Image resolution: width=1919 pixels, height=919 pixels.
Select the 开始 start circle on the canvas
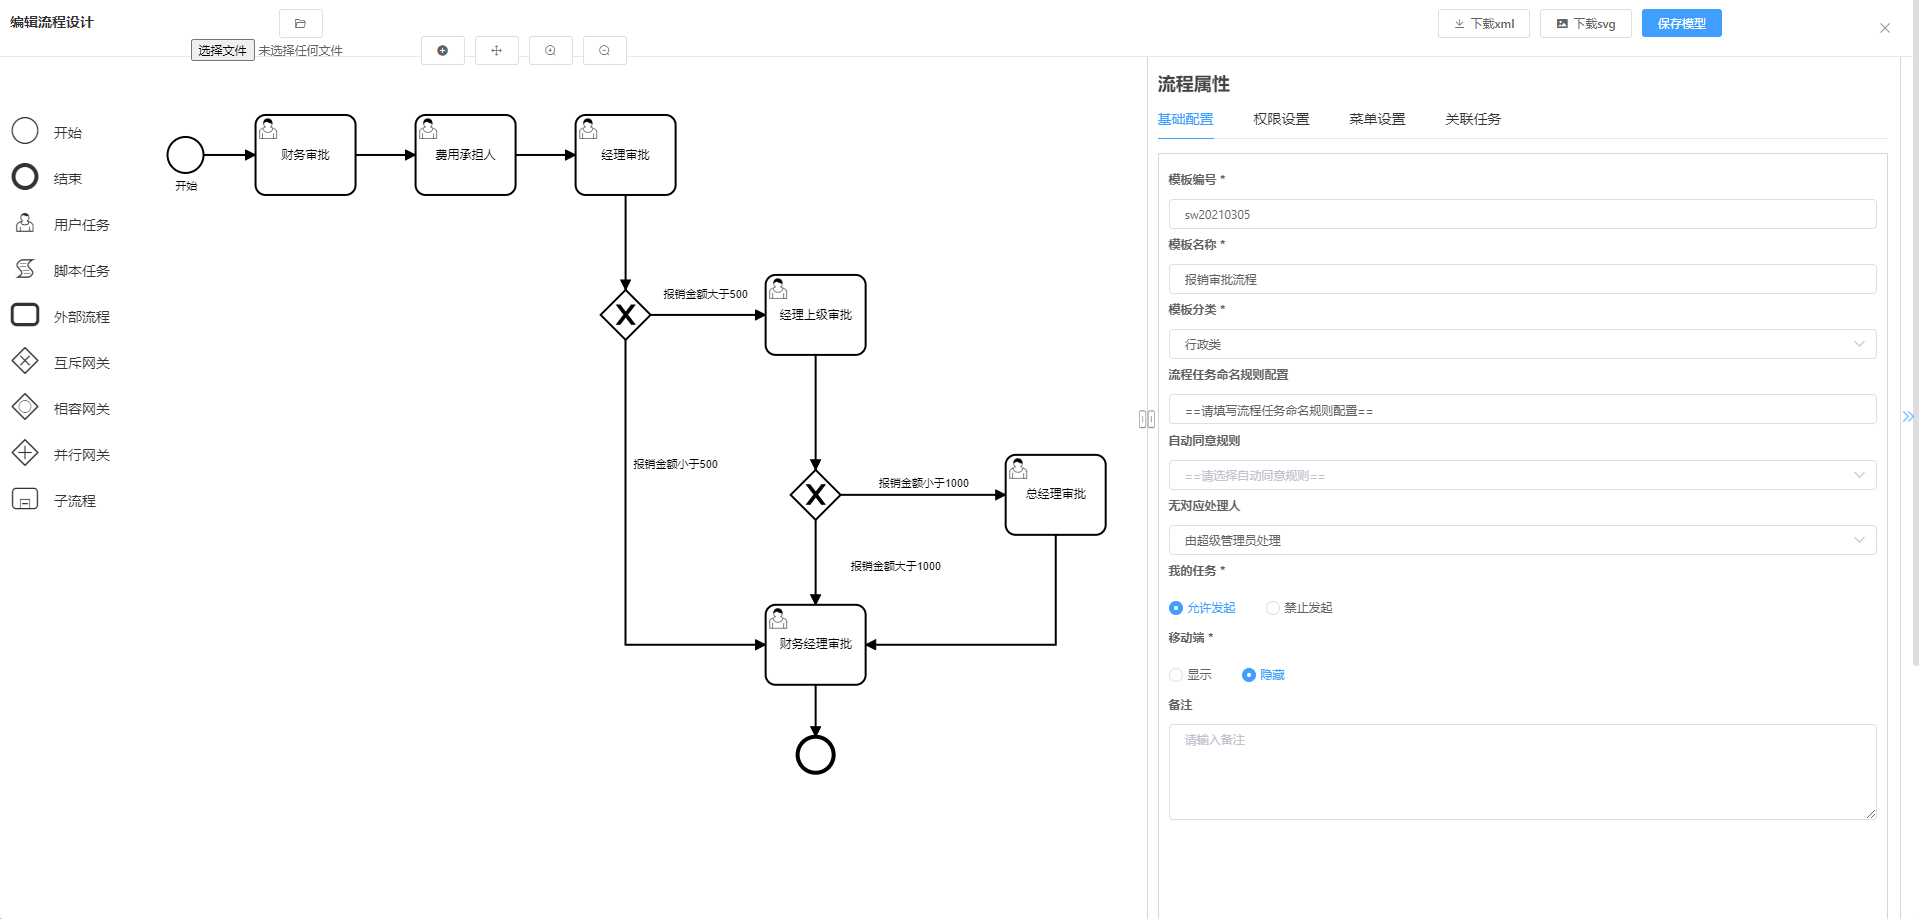point(185,155)
